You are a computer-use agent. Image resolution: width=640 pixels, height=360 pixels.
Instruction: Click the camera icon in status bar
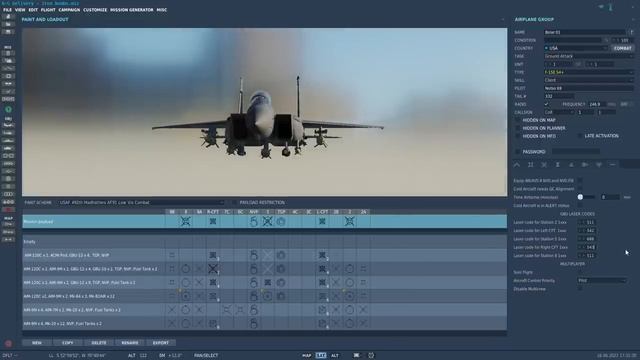point(356,356)
